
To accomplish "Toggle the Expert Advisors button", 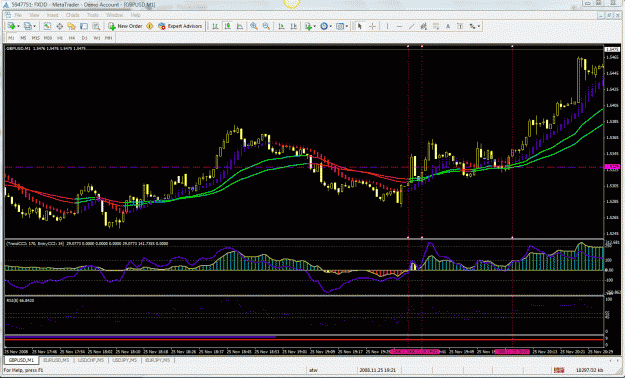I will tap(180, 26).
